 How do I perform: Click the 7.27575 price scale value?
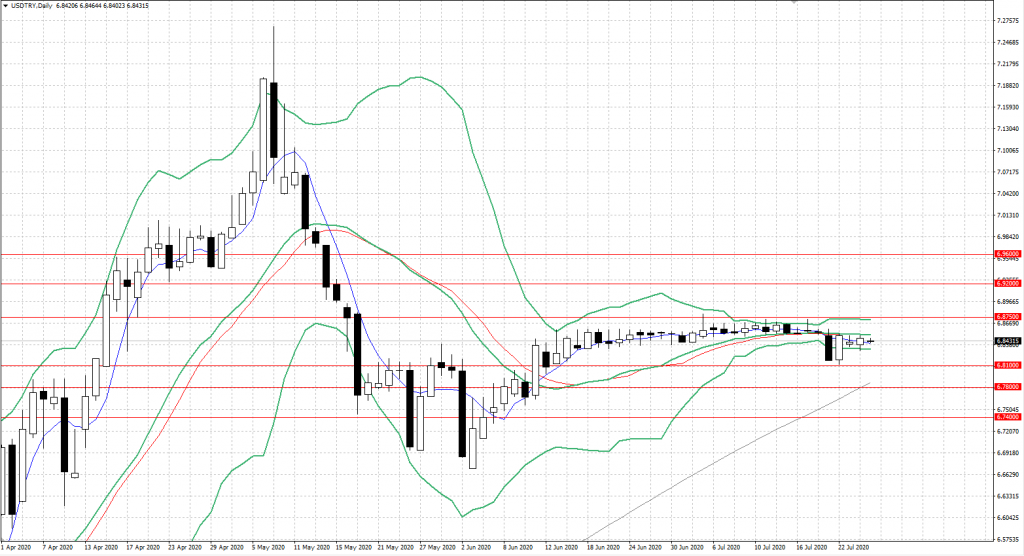pyautogui.click(x=1008, y=20)
